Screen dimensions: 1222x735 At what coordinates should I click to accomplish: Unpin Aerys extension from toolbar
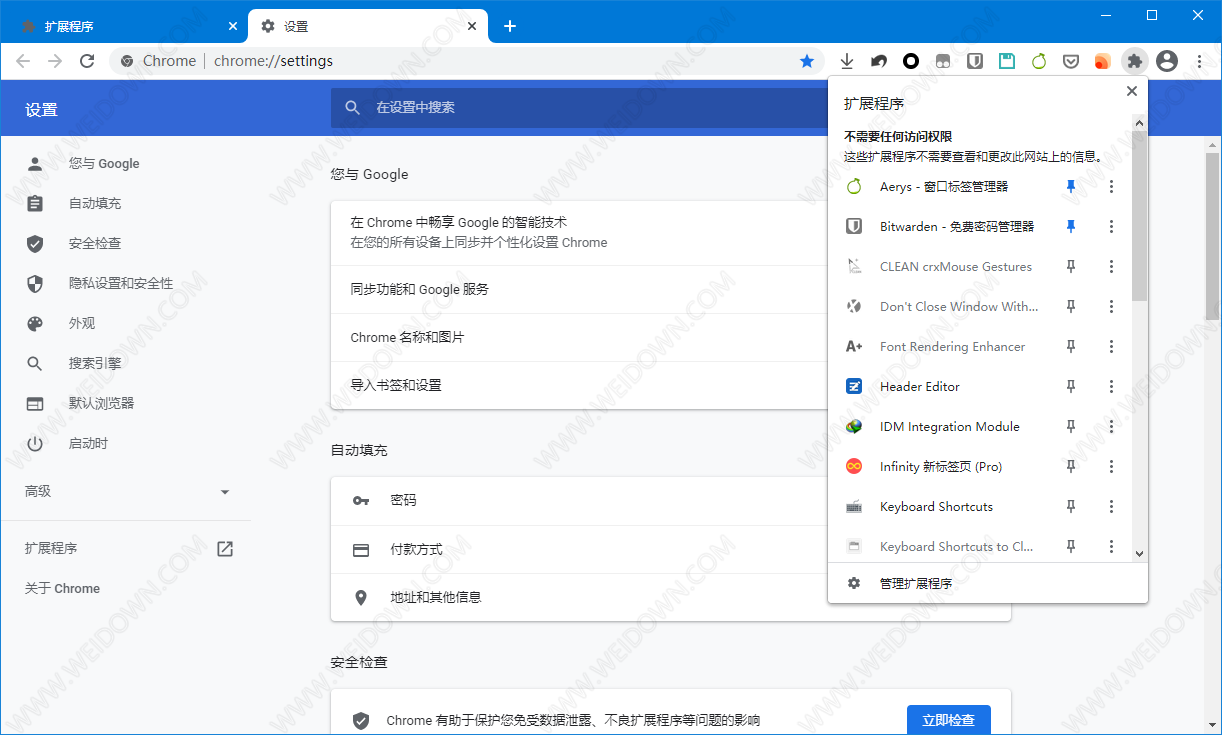pyautogui.click(x=1071, y=187)
